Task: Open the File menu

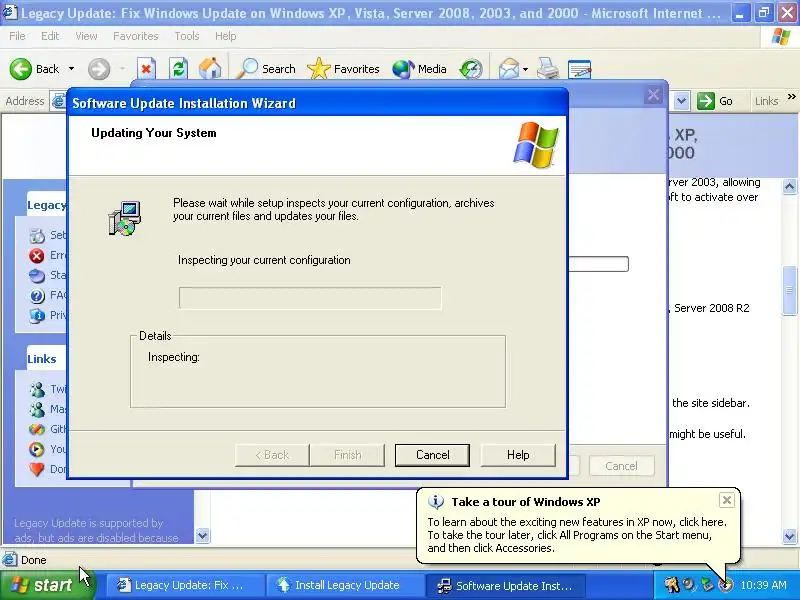Action: 17,36
